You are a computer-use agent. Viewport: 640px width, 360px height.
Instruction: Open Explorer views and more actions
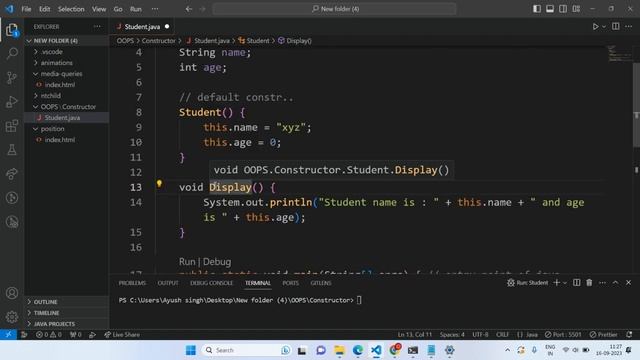tap(97, 27)
